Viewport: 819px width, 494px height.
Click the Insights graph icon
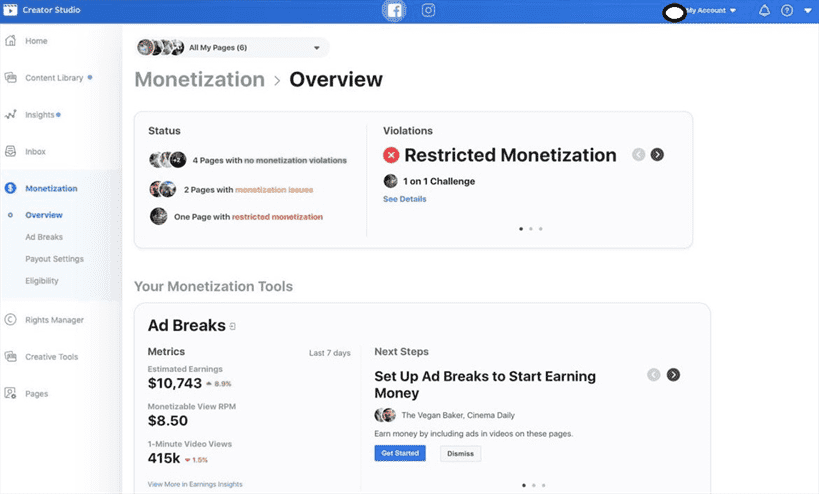pyautogui.click(x=10, y=114)
